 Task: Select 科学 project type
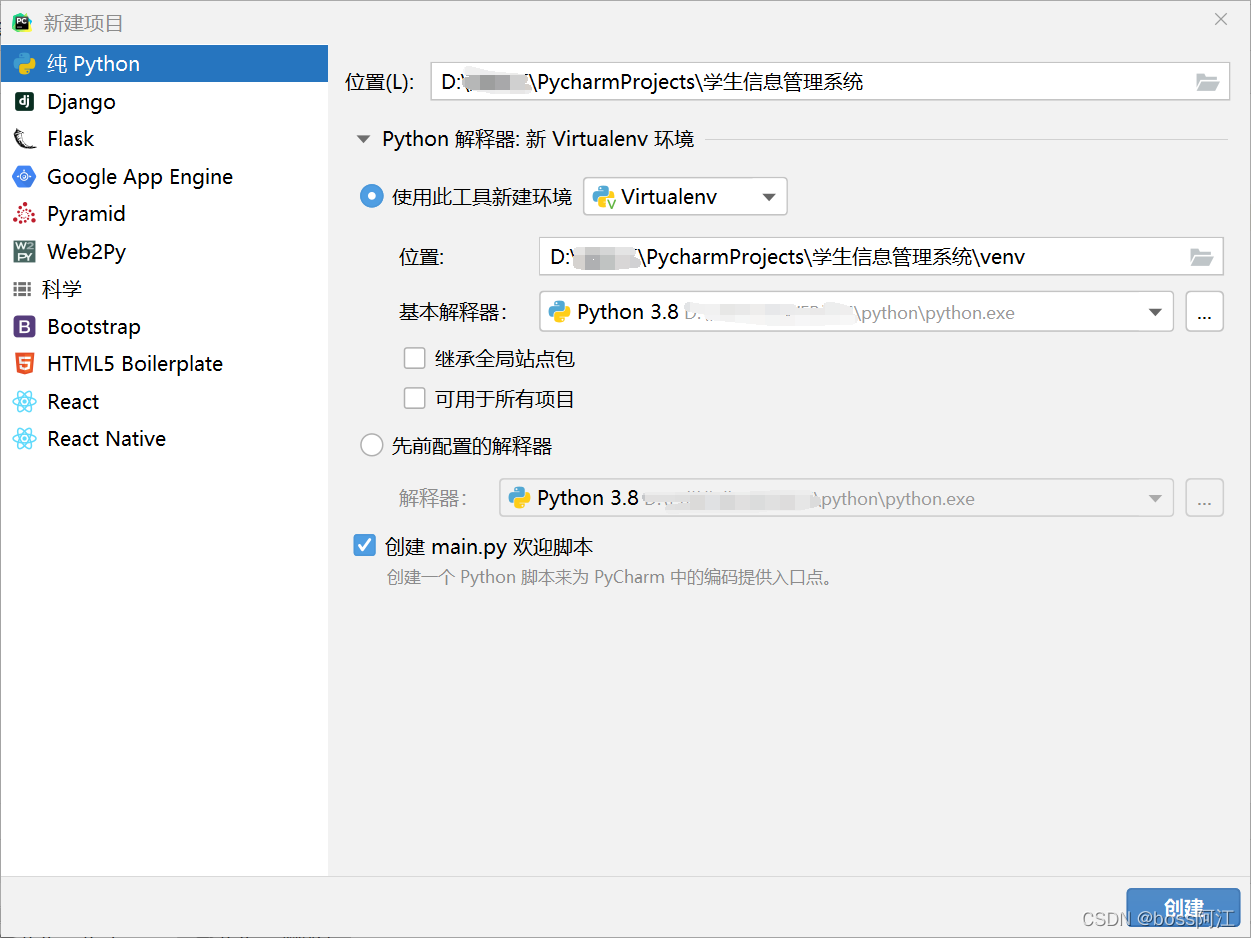tap(164, 289)
